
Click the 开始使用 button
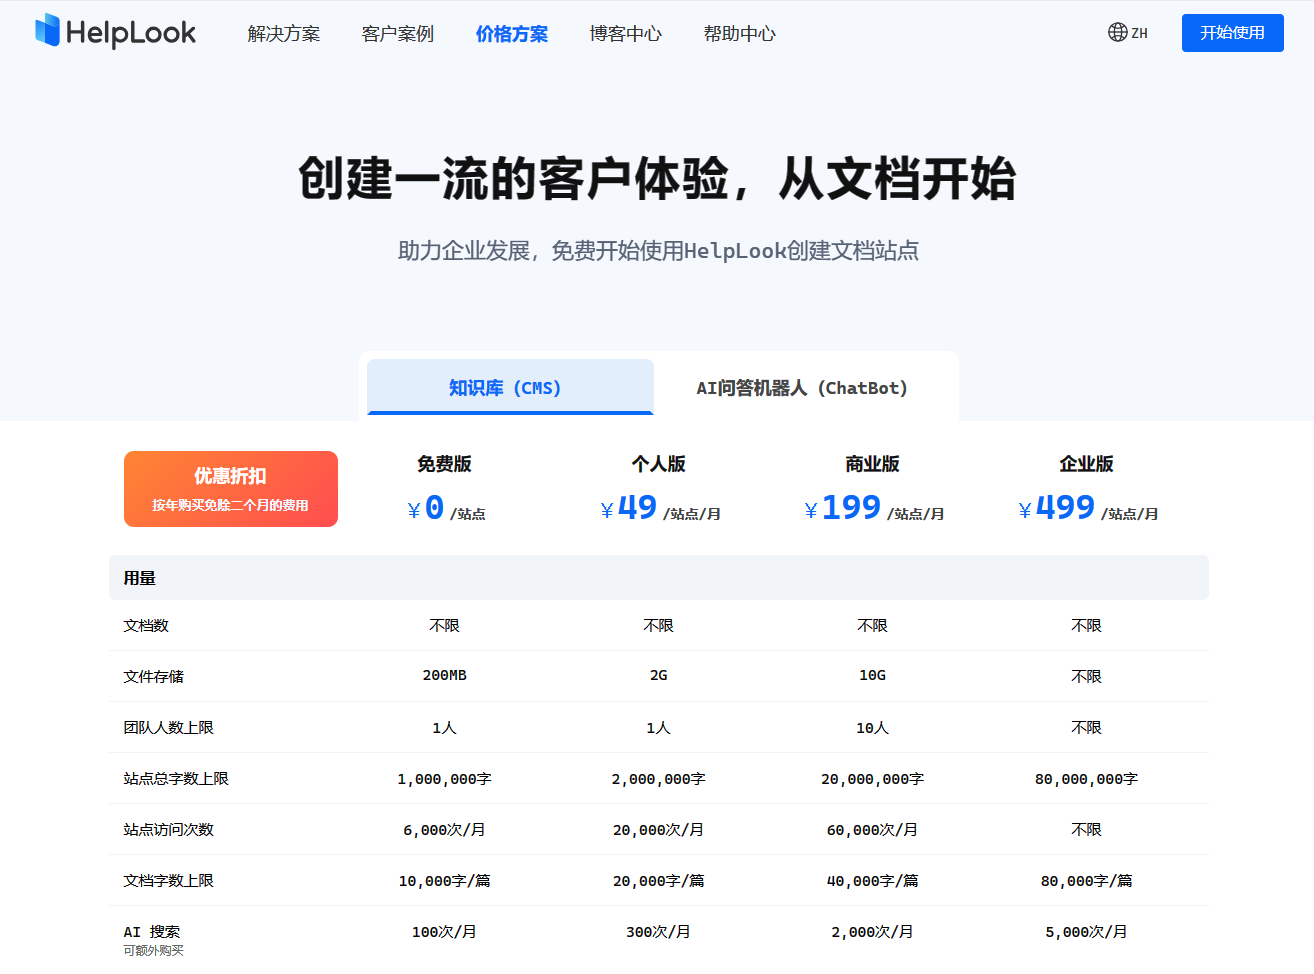pos(1232,32)
